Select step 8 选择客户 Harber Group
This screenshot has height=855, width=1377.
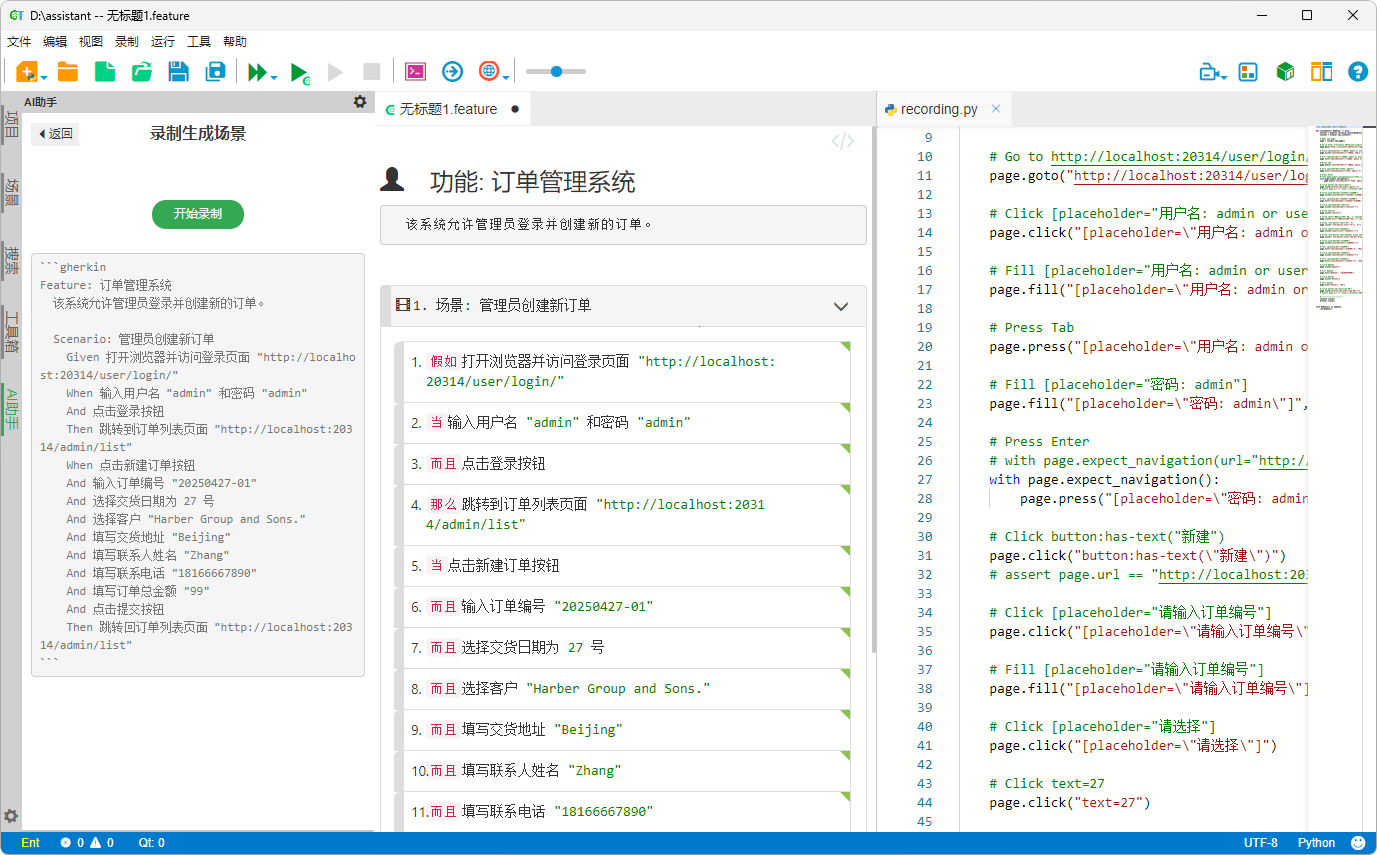click(622, 689)
